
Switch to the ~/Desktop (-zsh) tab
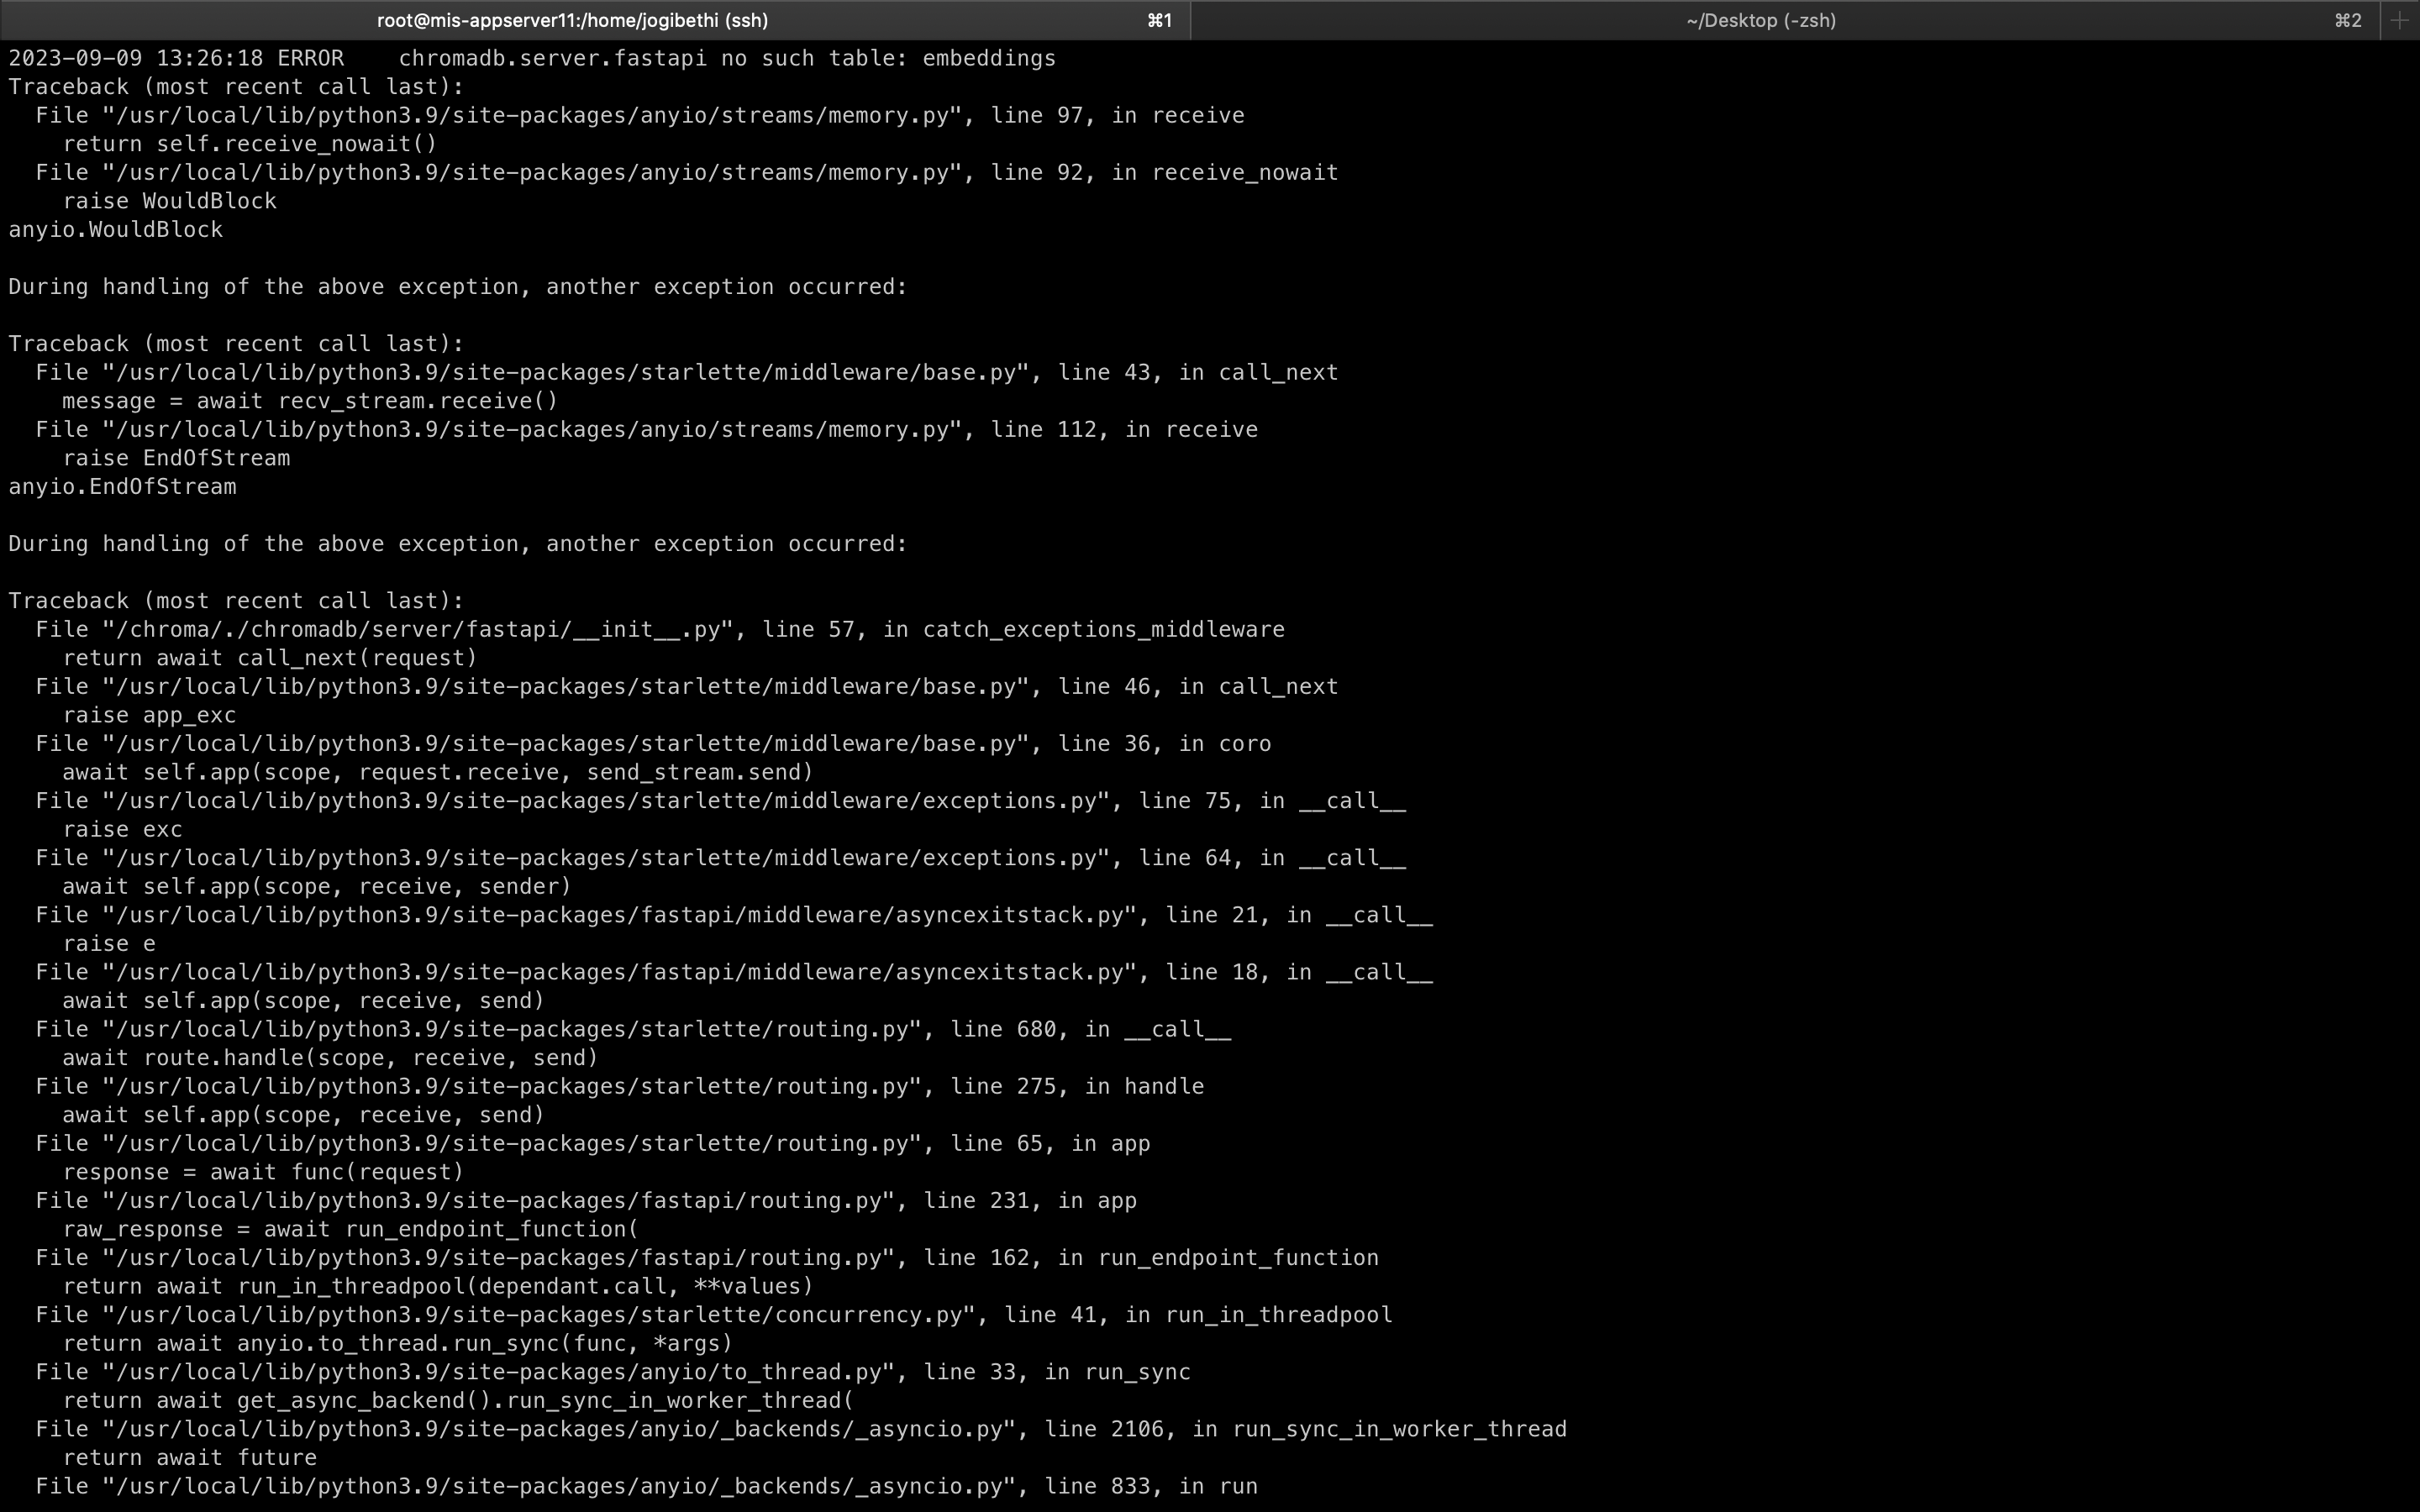1760,20
